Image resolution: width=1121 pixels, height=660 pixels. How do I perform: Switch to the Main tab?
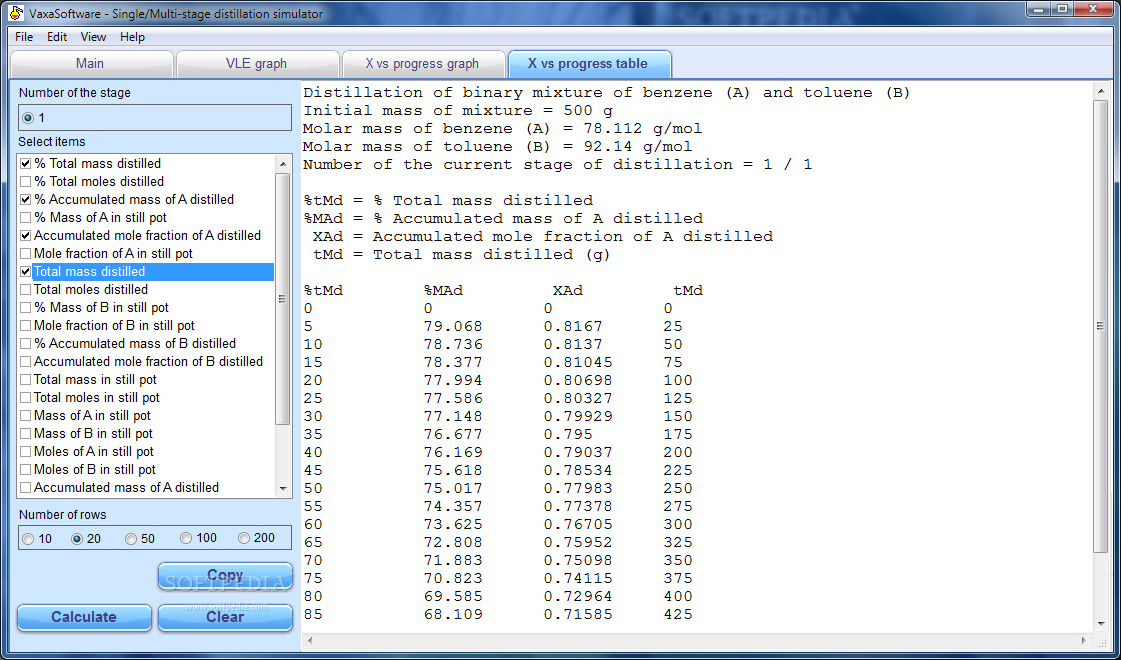point(91,64)
